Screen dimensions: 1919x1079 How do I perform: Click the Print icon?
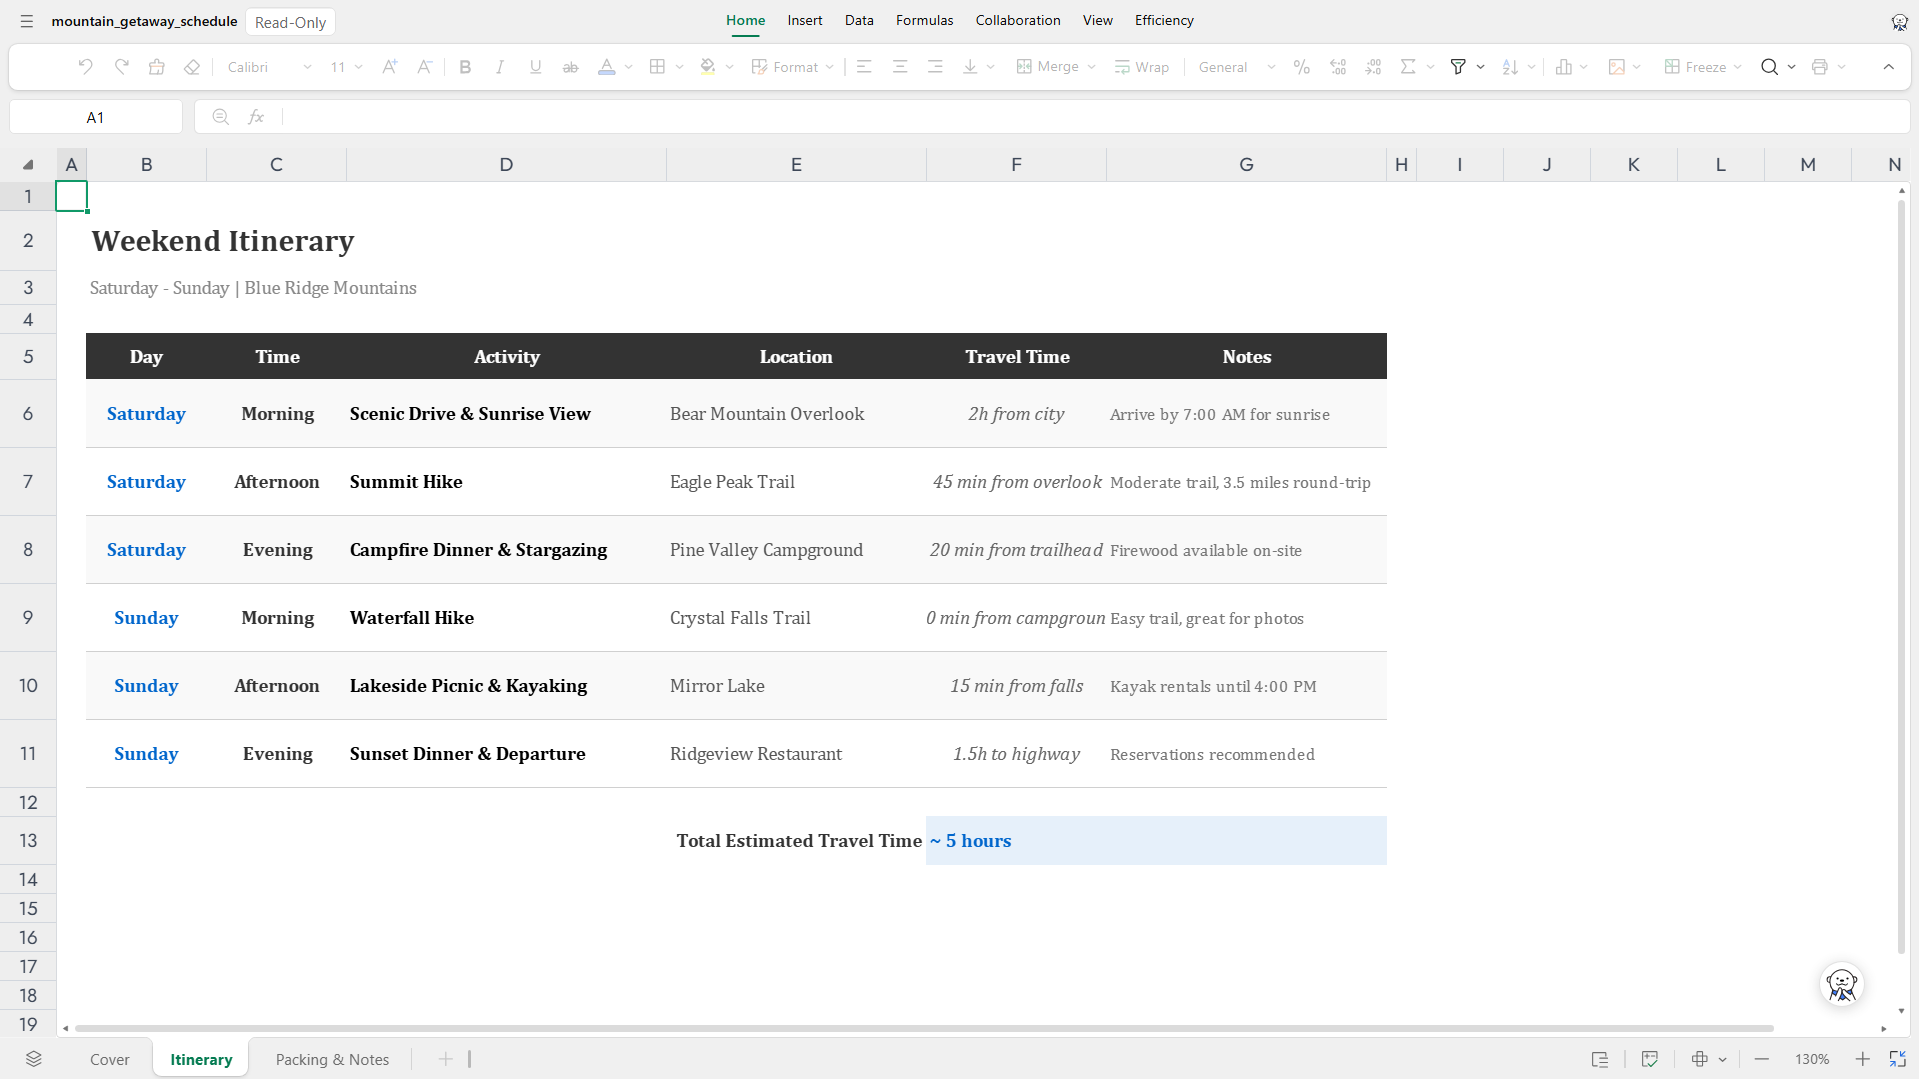coord(1820,67)
